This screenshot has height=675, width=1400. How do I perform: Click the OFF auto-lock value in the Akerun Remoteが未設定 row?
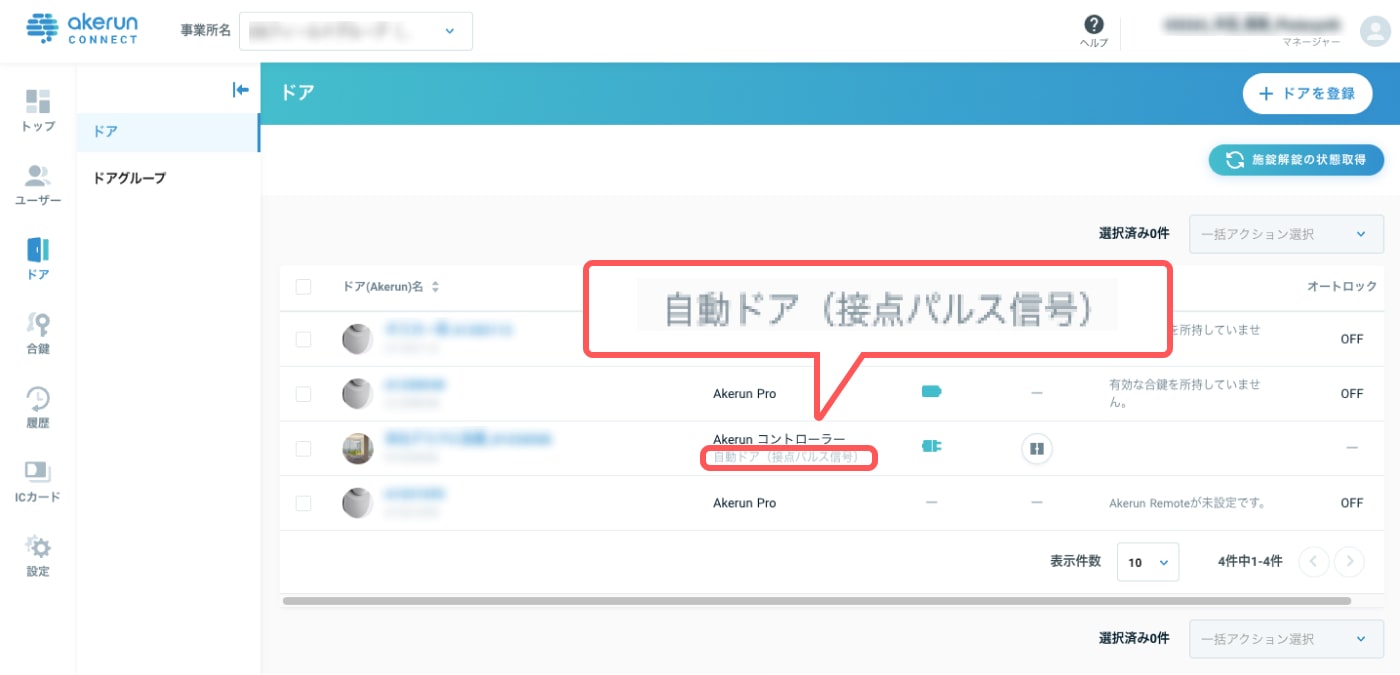tap(1352, 503)
